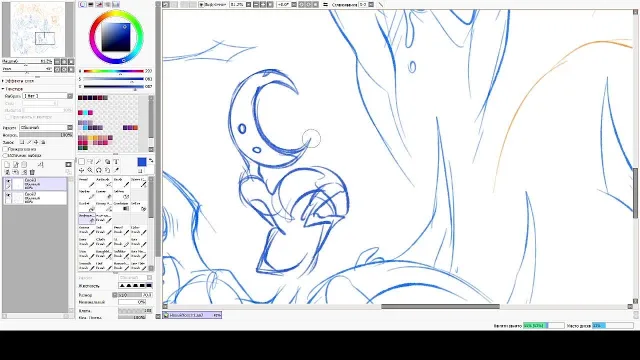Select the hand pan tool
This screenshot has height=360, width=640.
tap(107, 170)
